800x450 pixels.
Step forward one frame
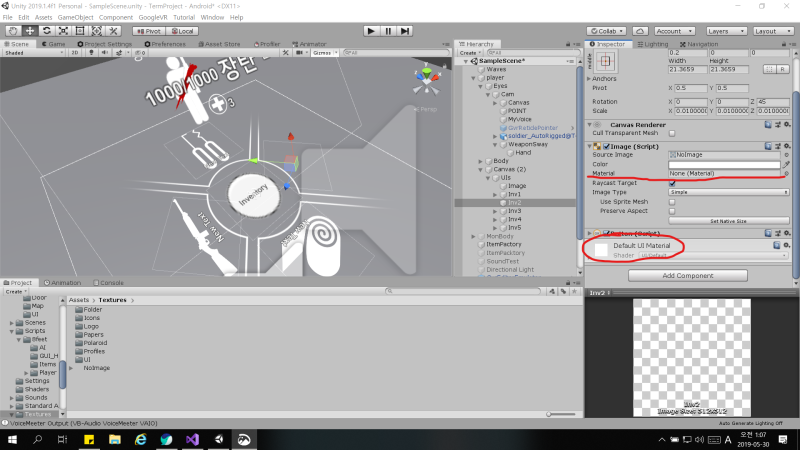click(x=405, y=31)
